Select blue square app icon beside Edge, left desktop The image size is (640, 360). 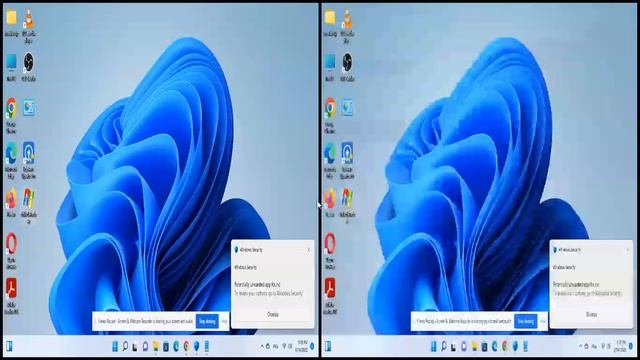click(x=29, y=153)
